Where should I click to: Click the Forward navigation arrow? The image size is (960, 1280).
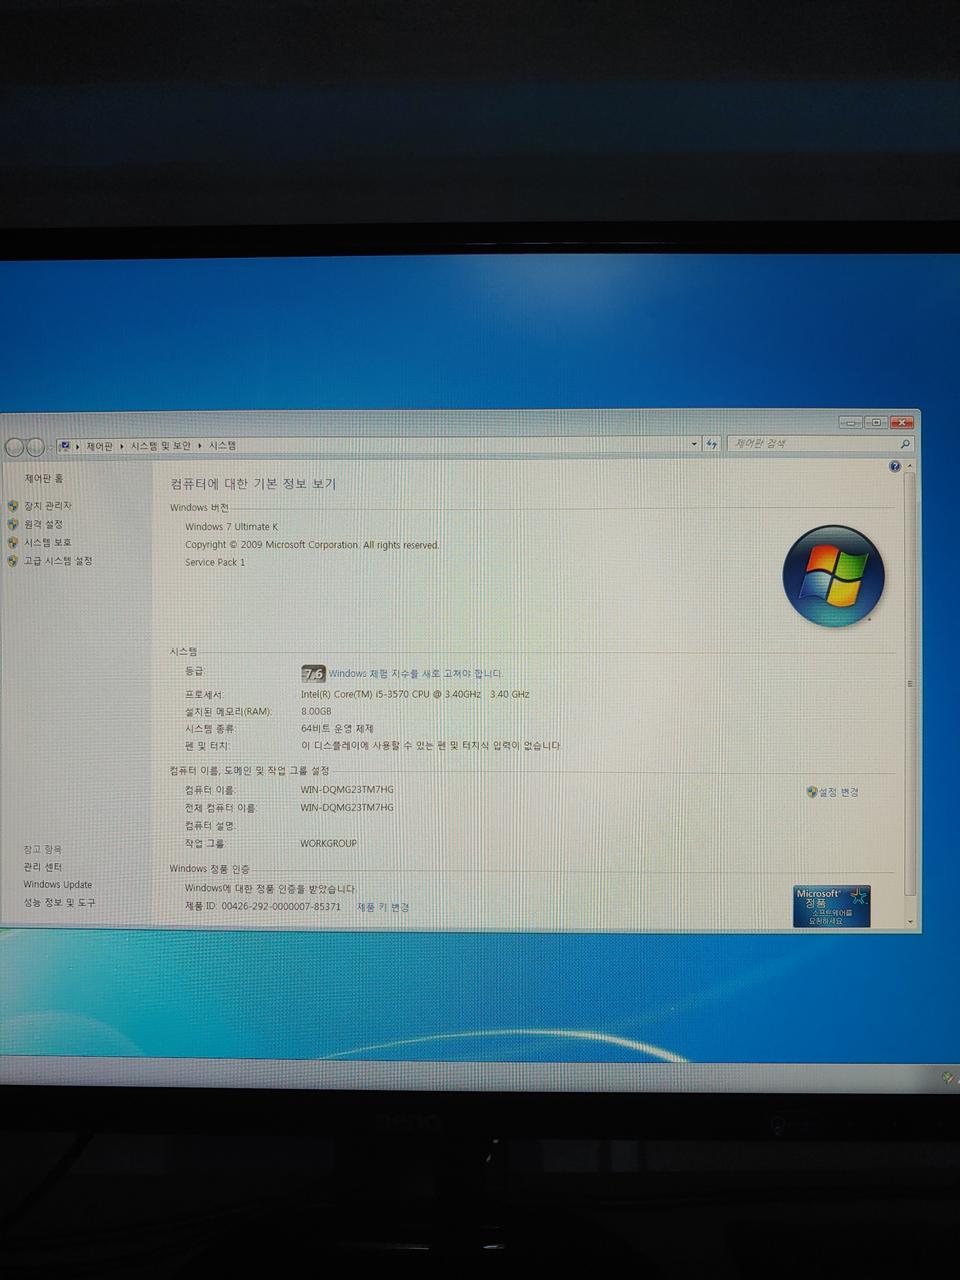tap(36, 446)
